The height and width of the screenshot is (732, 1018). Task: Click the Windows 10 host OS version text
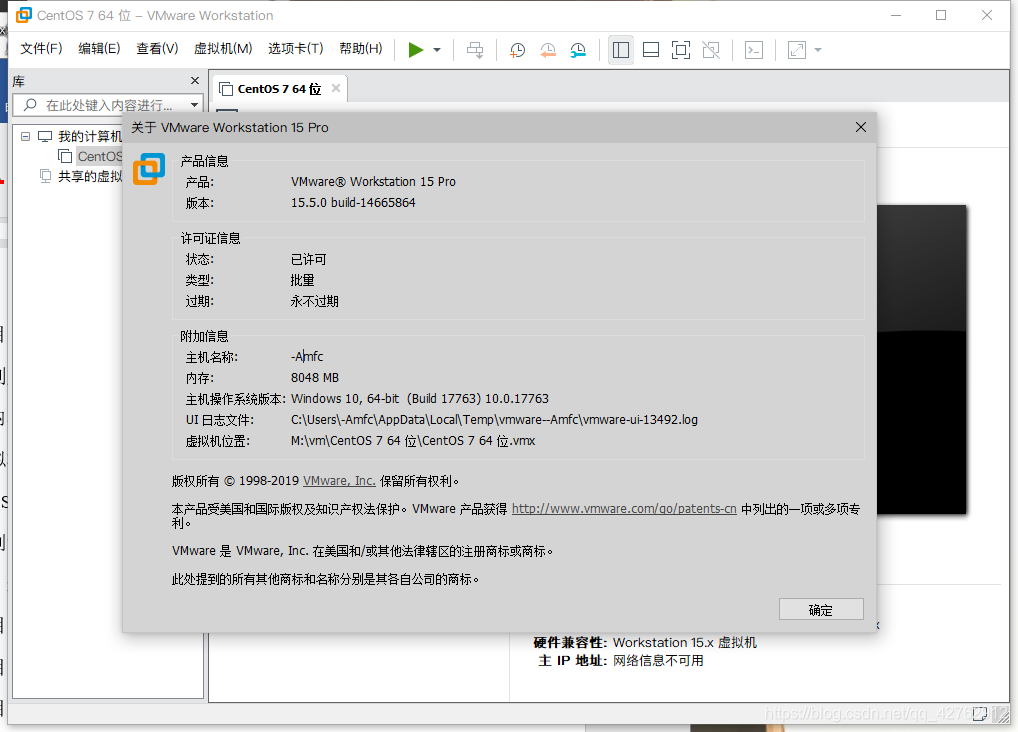[x=419, y=399]
